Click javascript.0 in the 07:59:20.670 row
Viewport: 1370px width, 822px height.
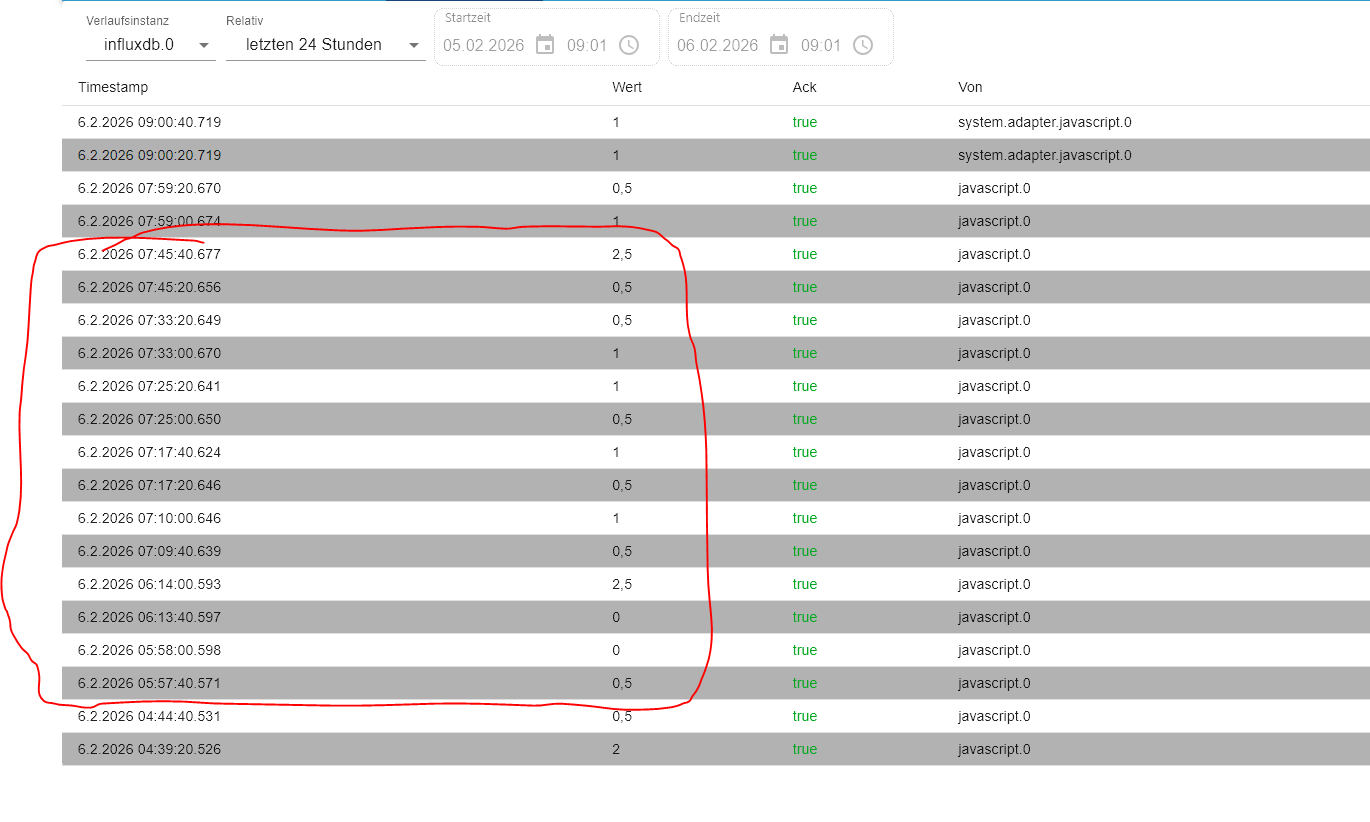[994, 188]
